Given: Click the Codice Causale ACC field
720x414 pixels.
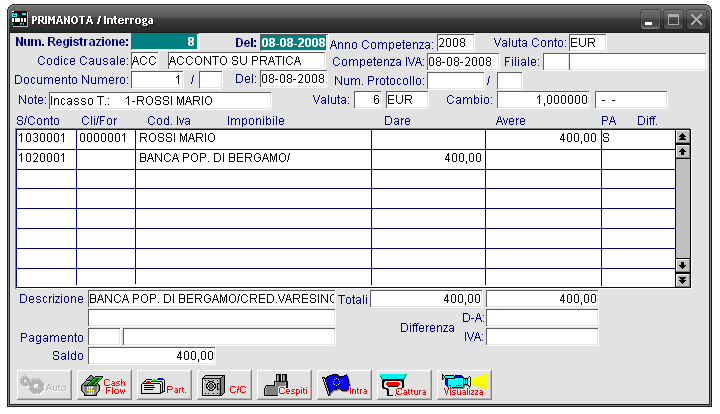Looking at the screenshot, I should 145,61.
